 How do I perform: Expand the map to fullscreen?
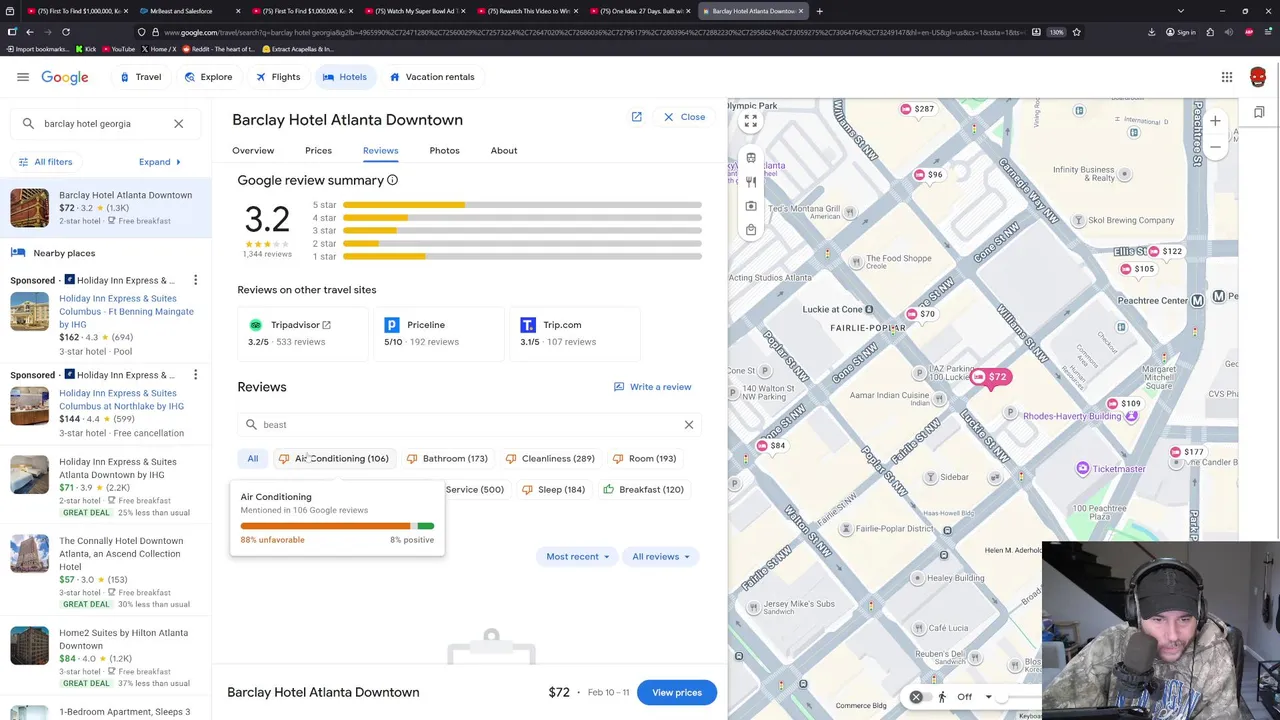(x=750, y=121)
